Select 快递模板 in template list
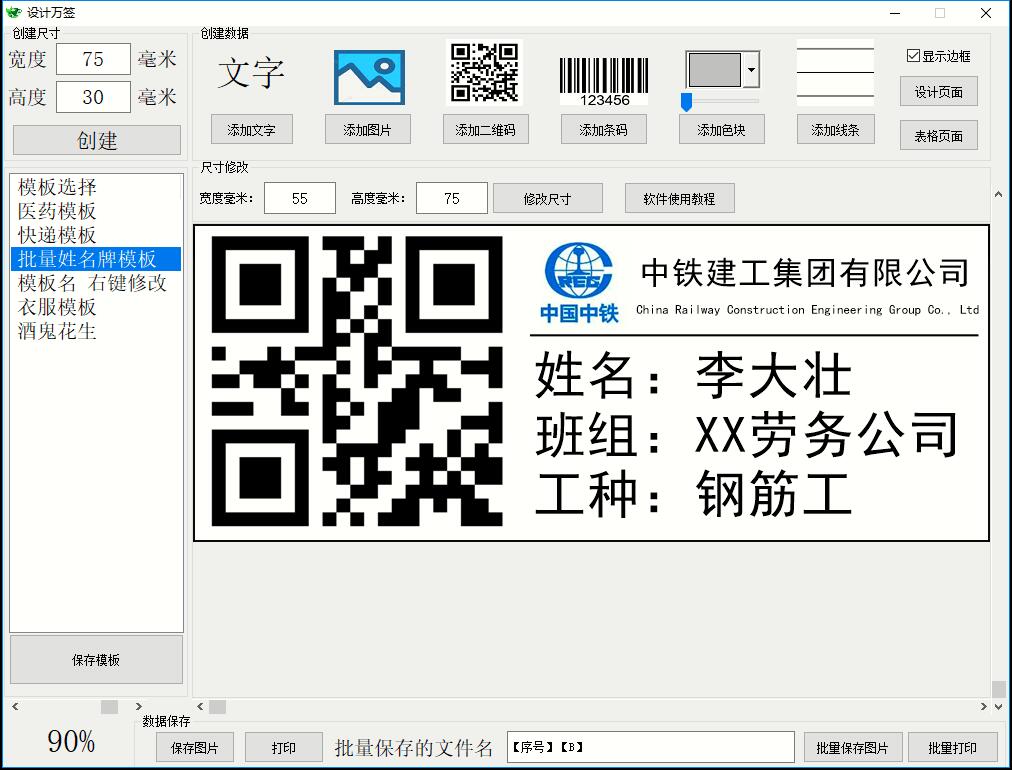Image resolution: width=1012 pixels, height=770 pixels. pos(57,235)
